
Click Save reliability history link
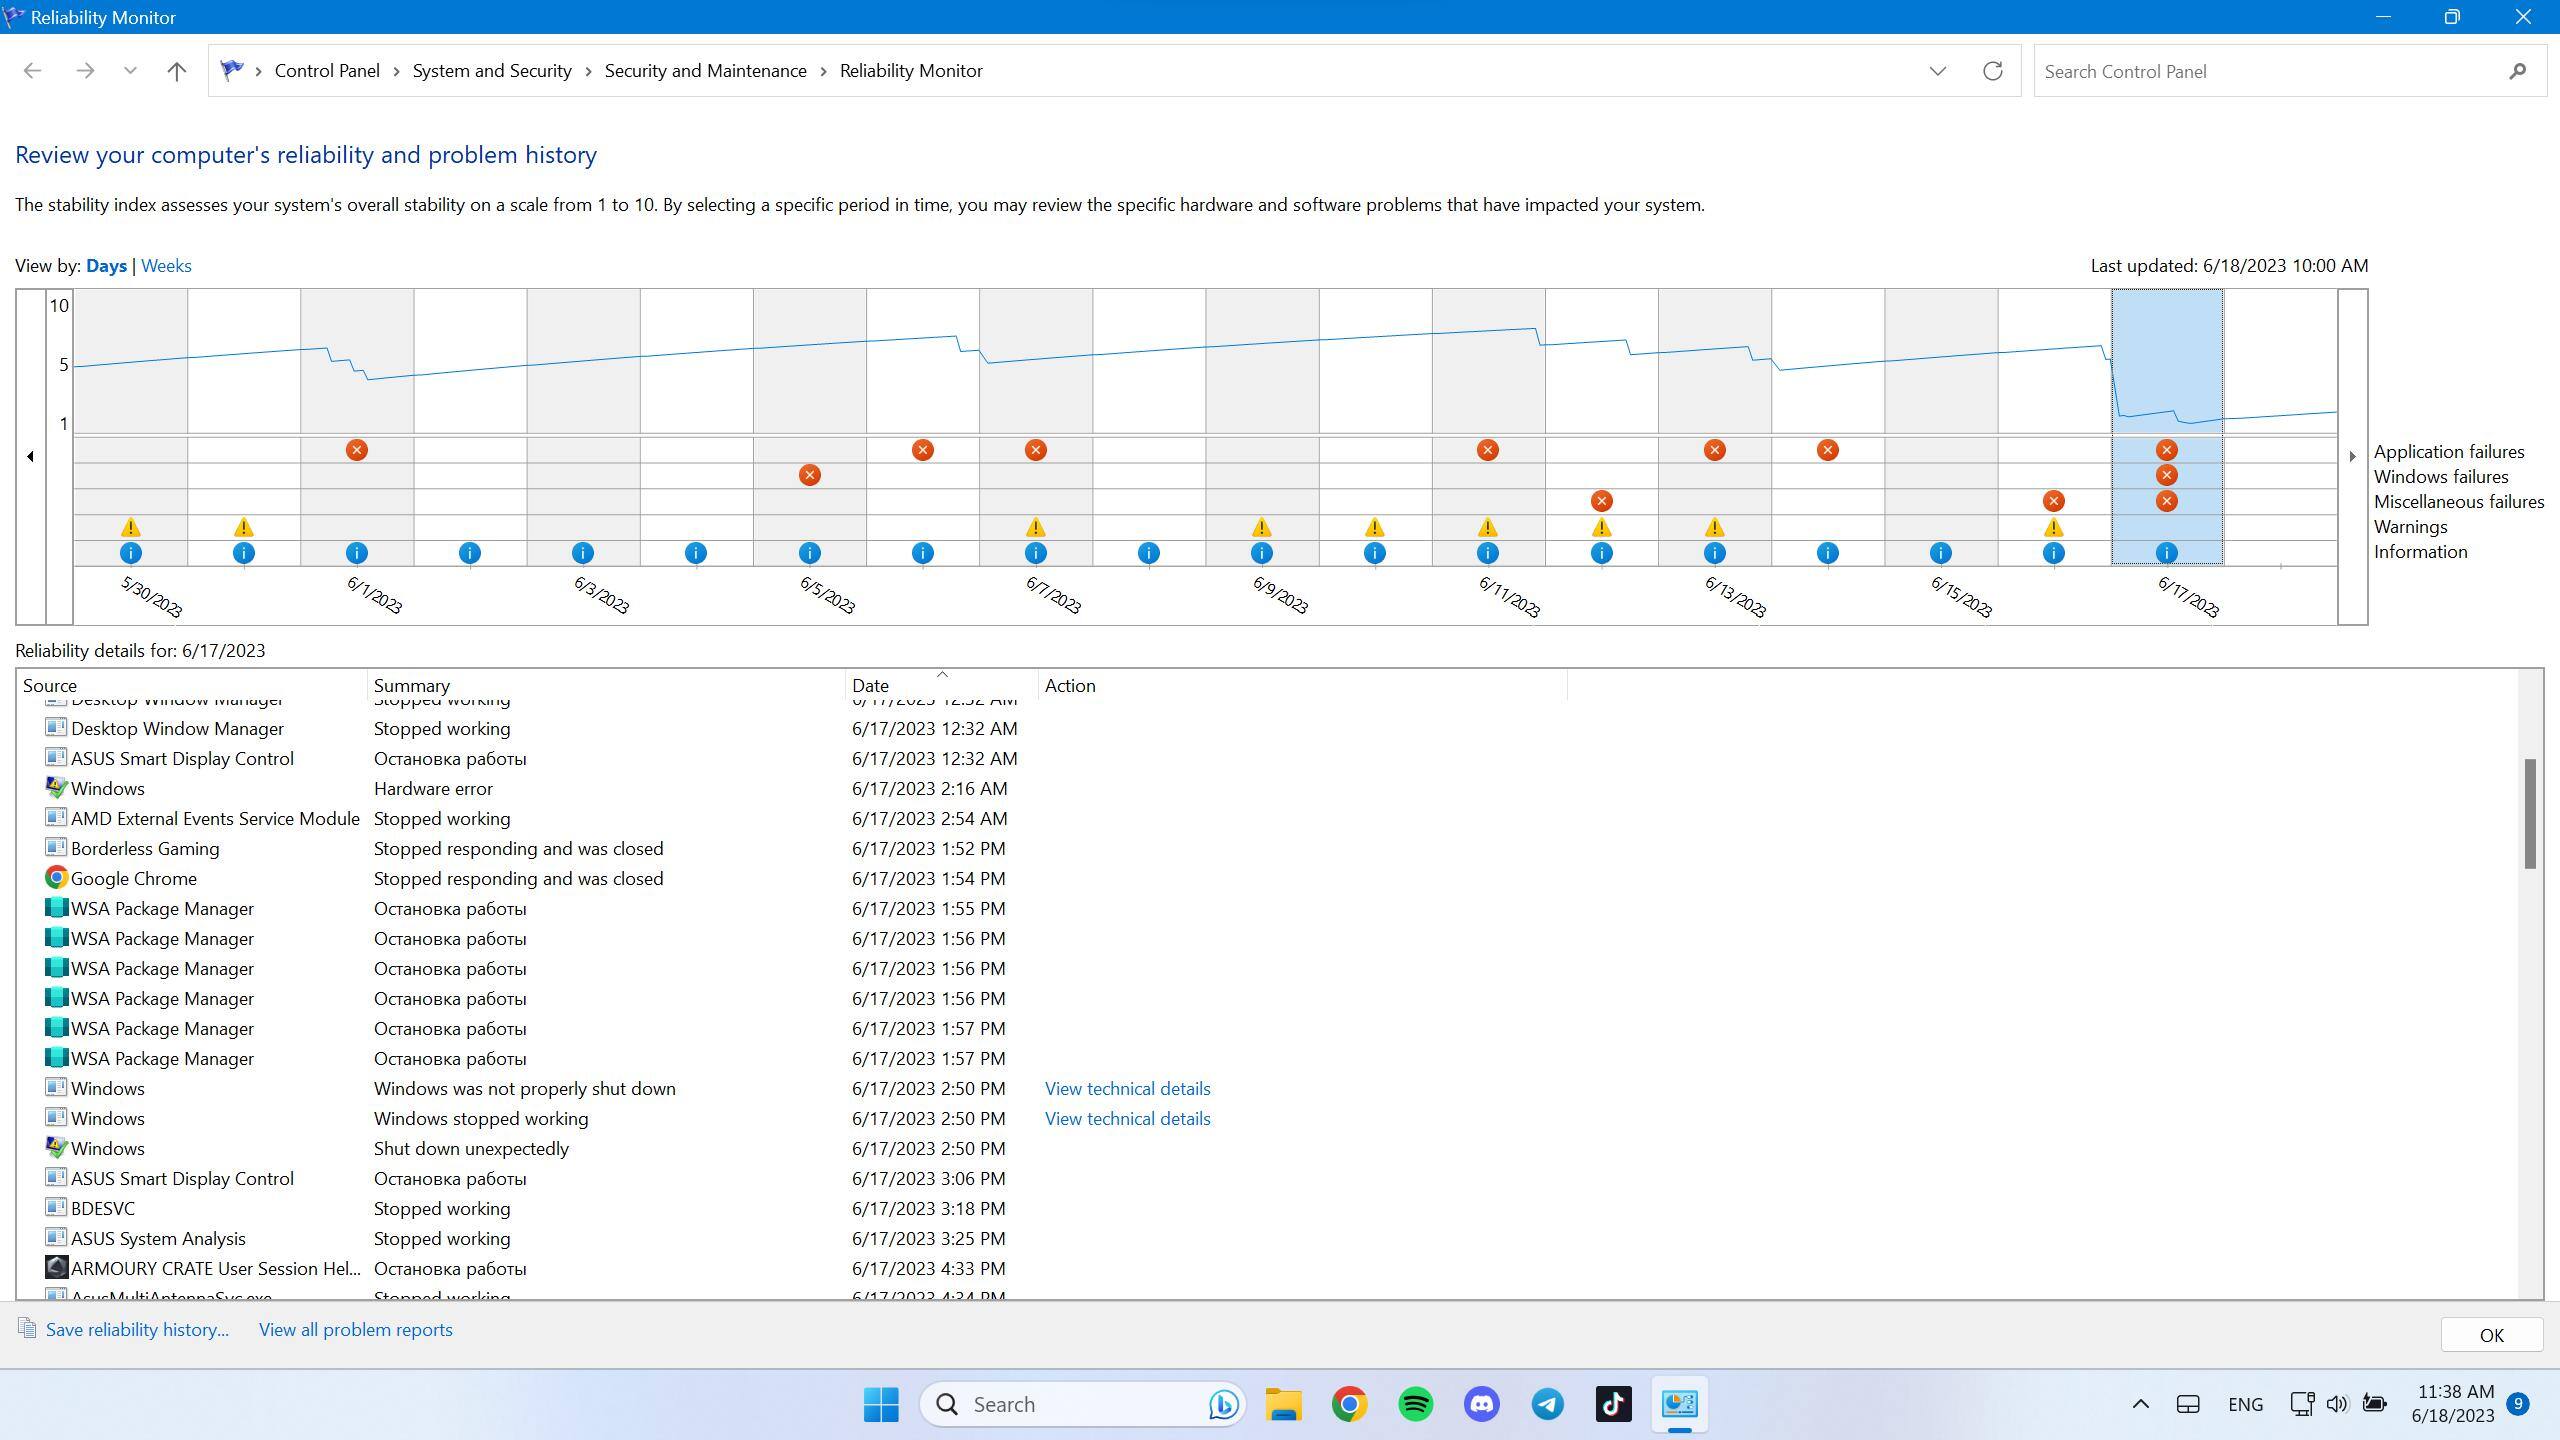137,1330
